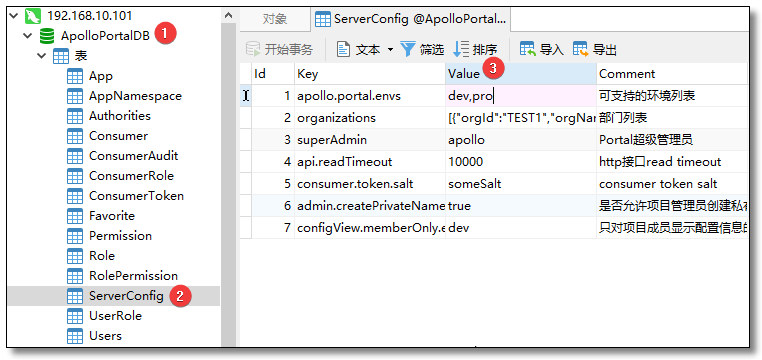The width and height of the screenshot is (762, 360).
Task: Open the 文本 dropdown arrow
Action: (x=390, y=50)
